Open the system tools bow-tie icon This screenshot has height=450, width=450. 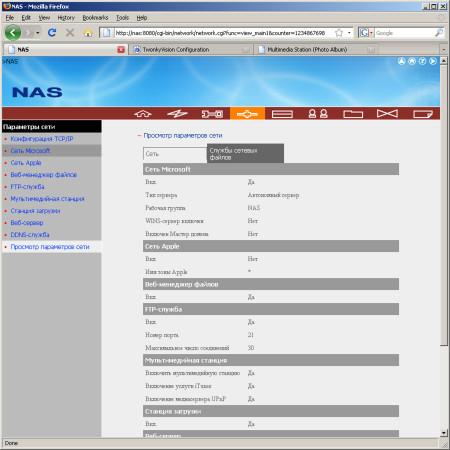(x=387, y=114)
